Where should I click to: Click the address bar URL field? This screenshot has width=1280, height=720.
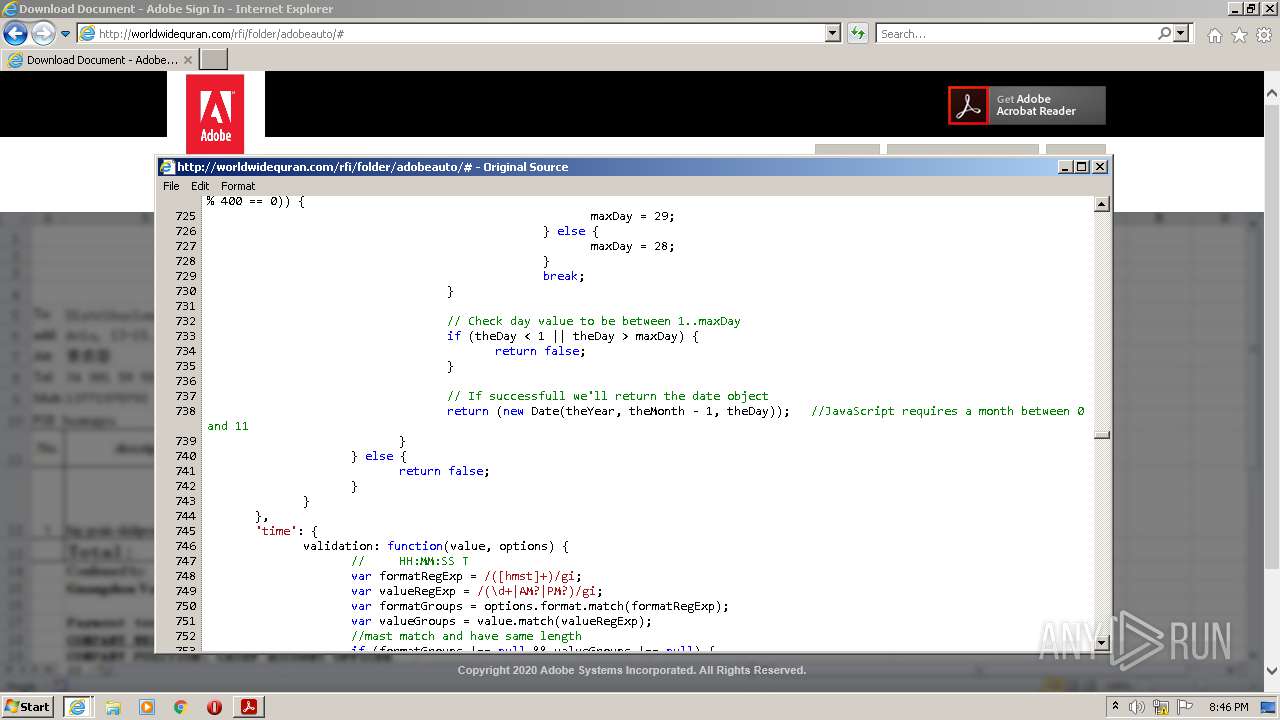[x=451, y=33]
